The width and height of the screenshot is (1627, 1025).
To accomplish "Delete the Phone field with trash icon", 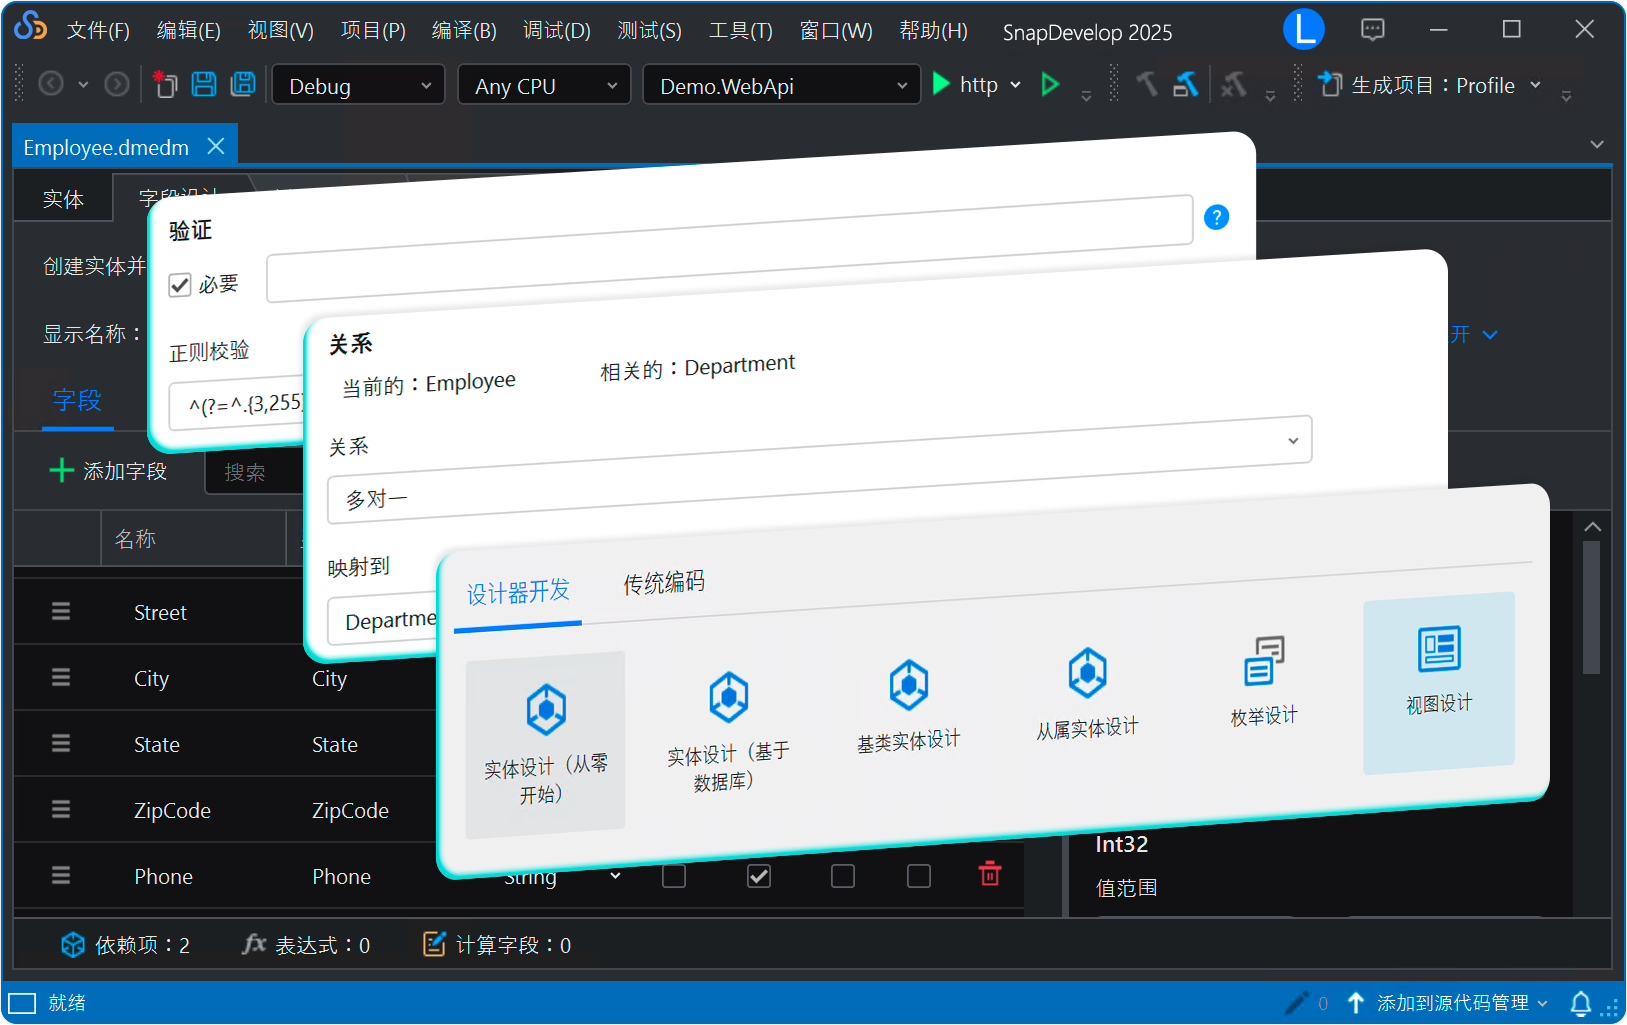I will (x=990, y=875).
